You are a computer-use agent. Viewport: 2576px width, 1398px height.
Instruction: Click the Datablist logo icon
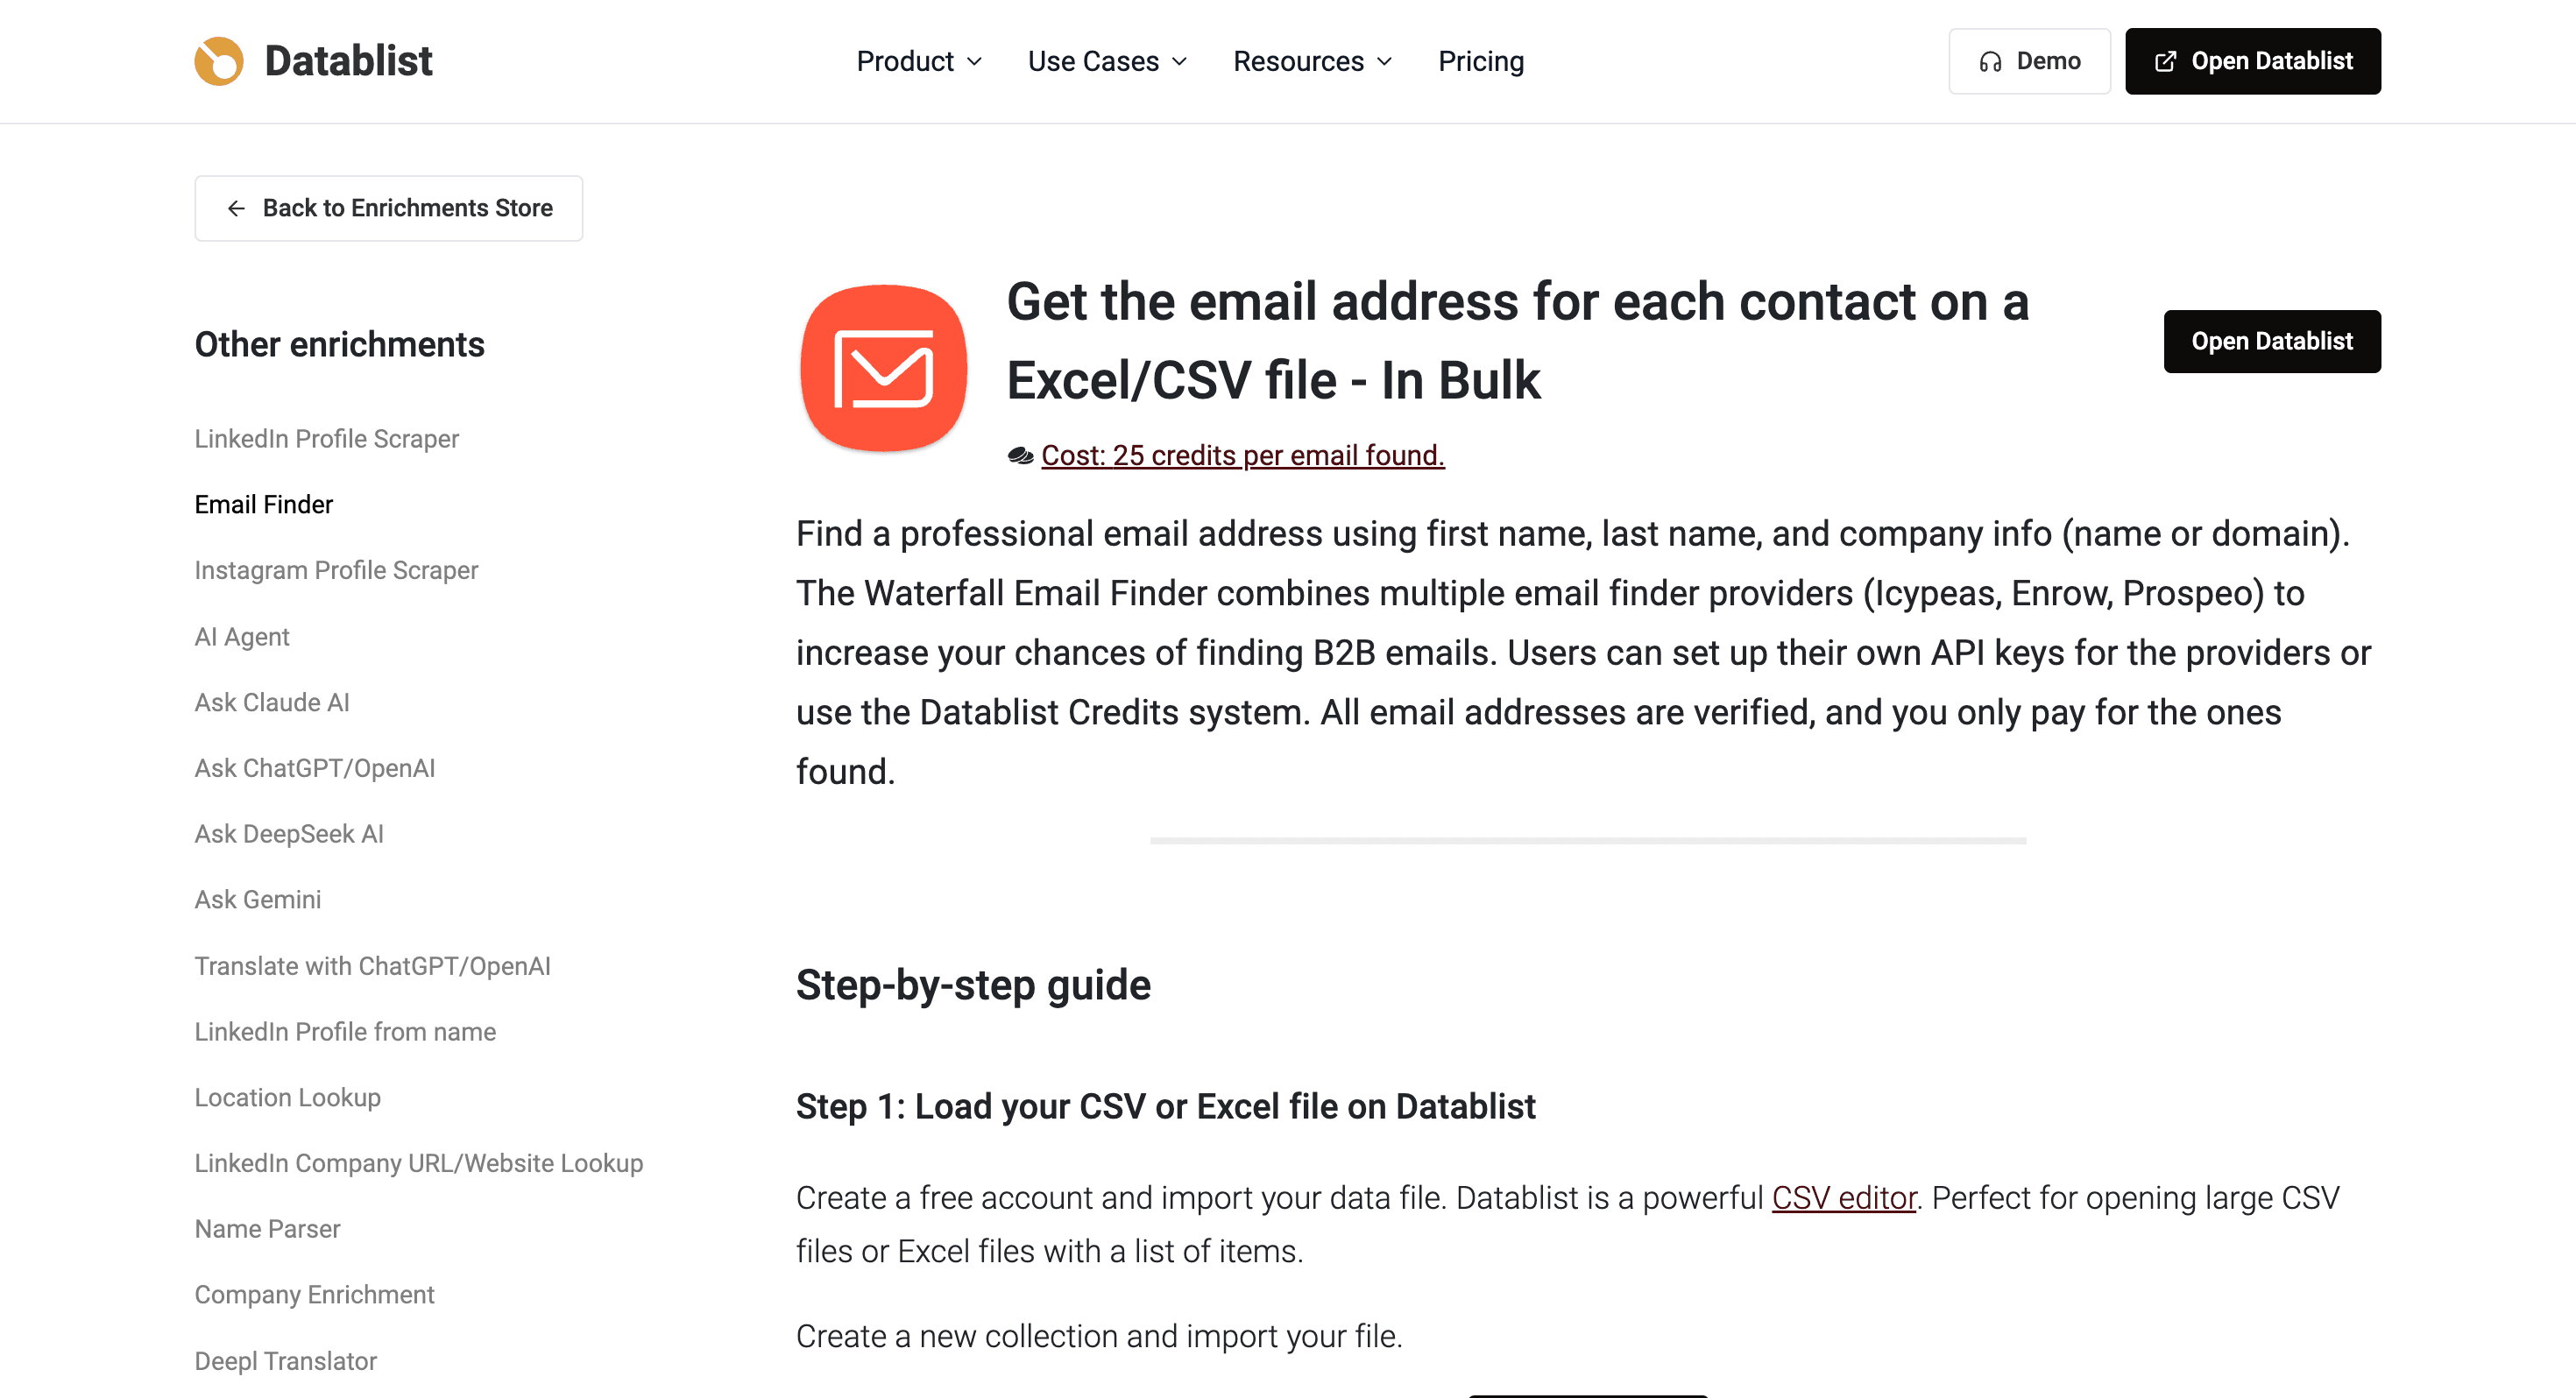[219, 61]
